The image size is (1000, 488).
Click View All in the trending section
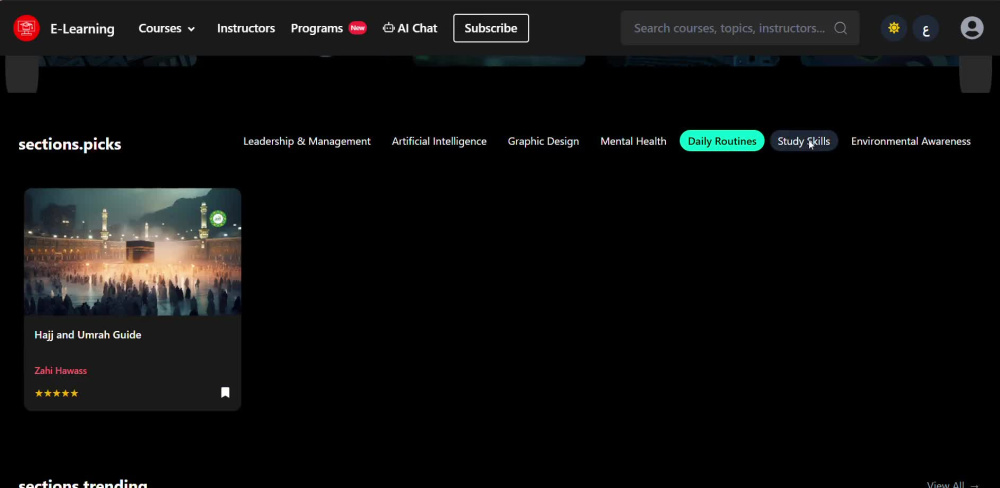click(x=952, y=484)
